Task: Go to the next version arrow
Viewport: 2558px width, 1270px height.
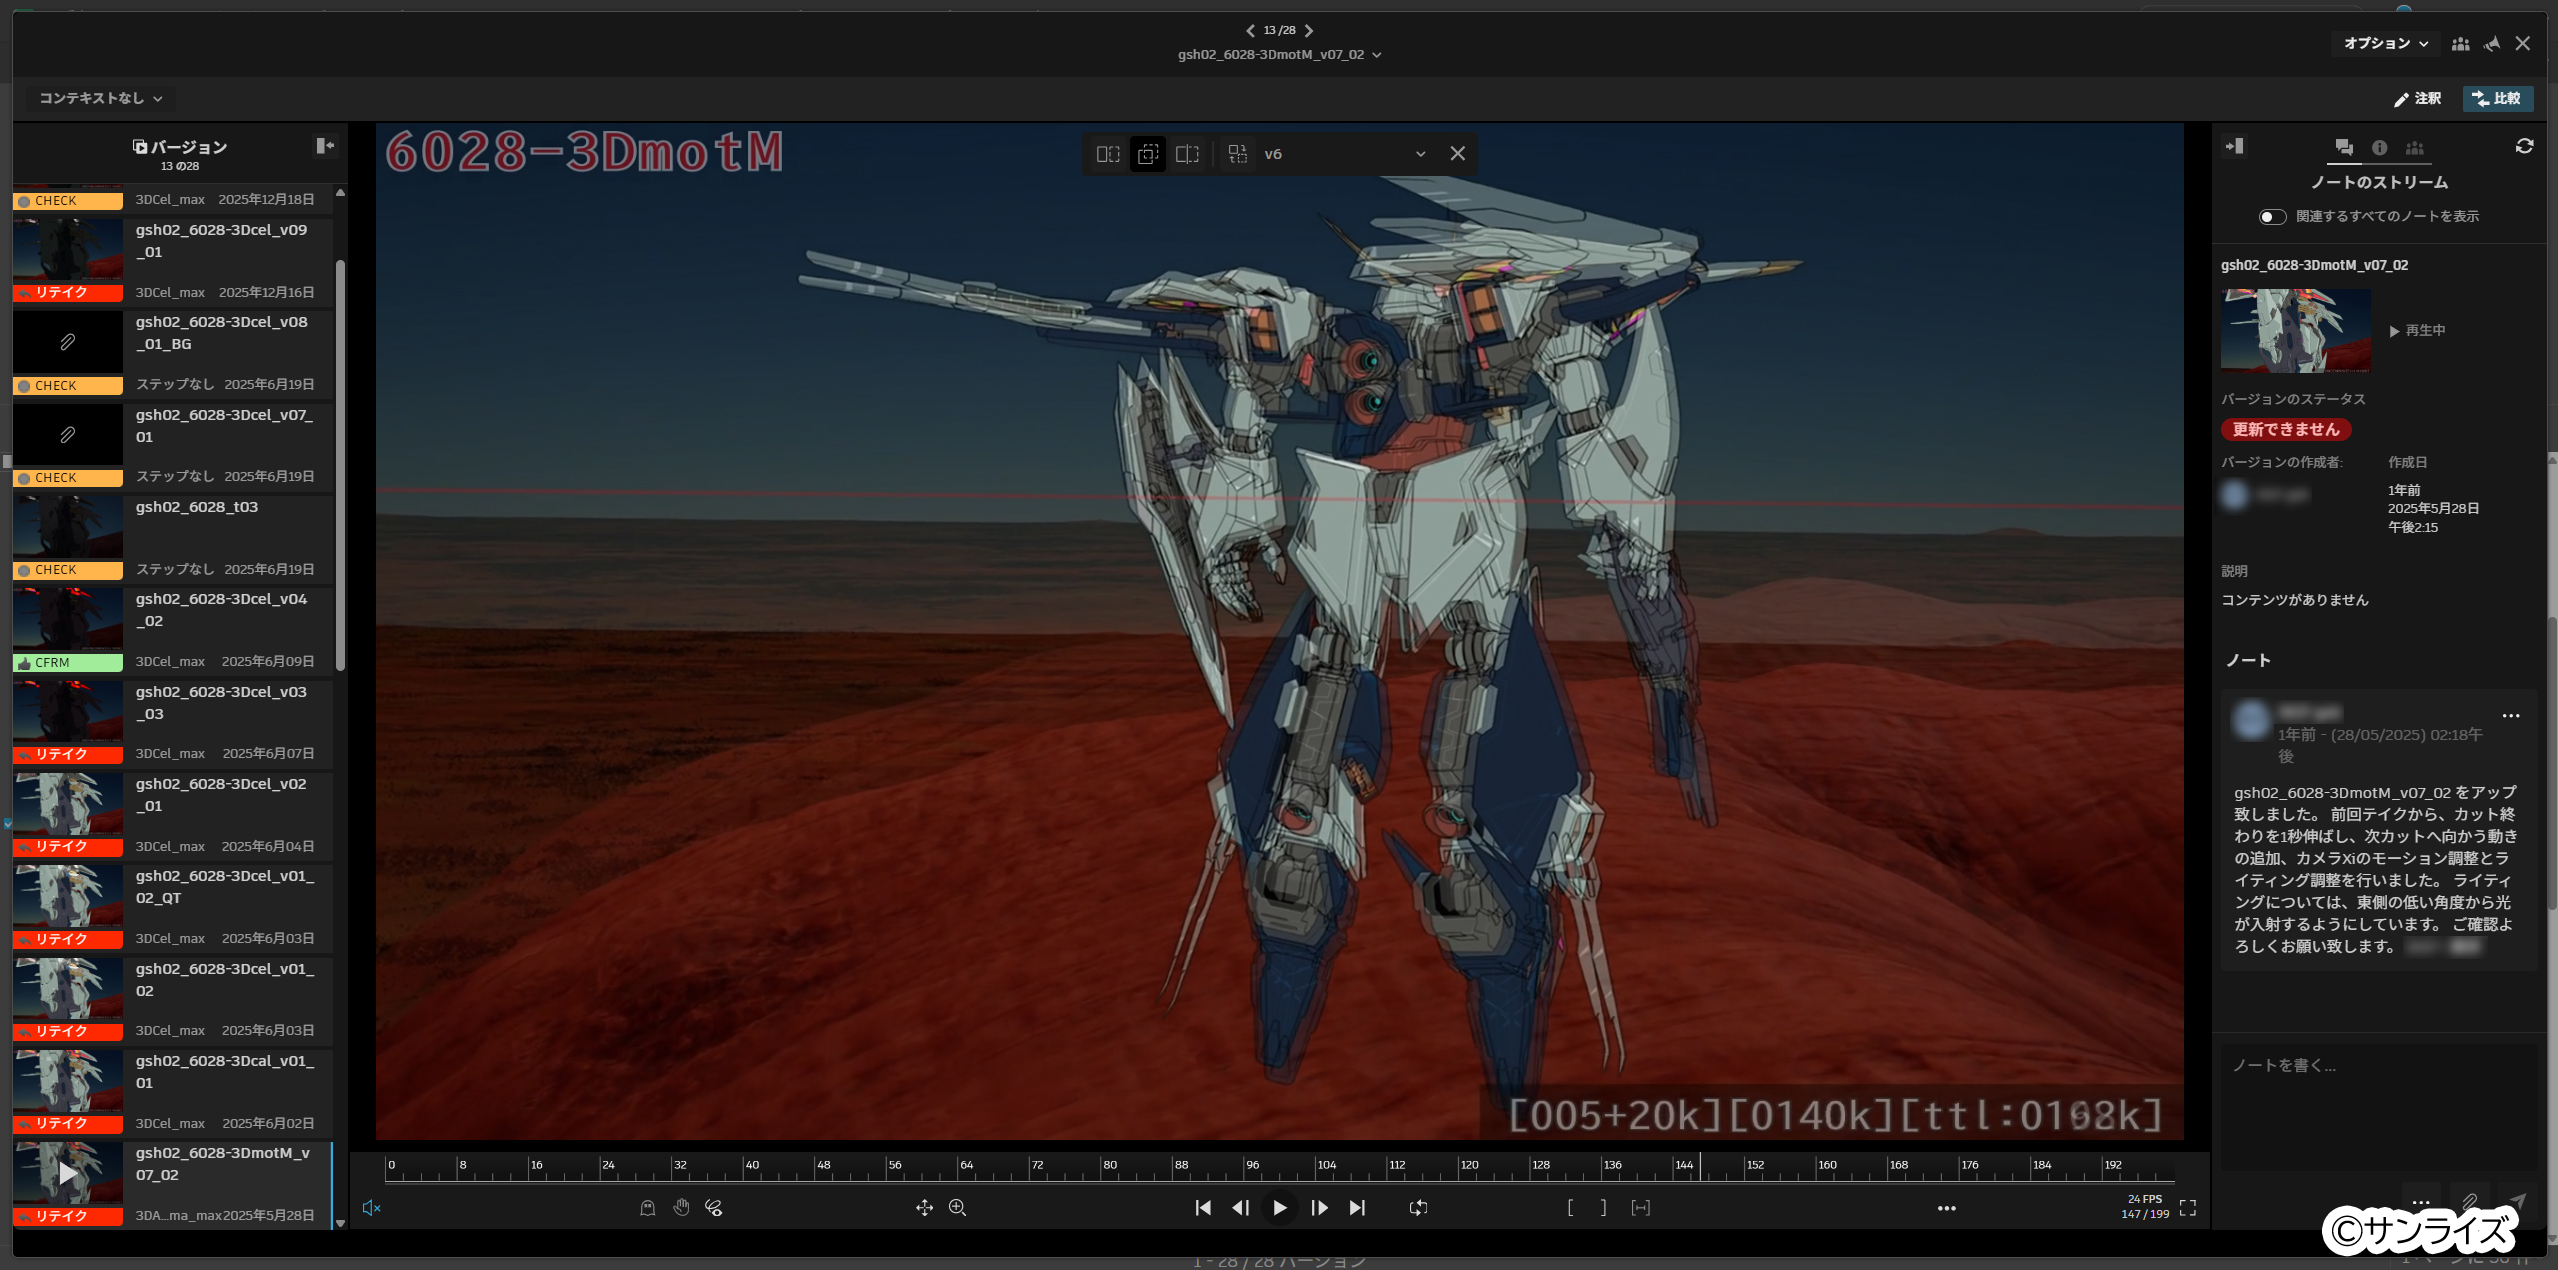Action: pos(1309,31)
